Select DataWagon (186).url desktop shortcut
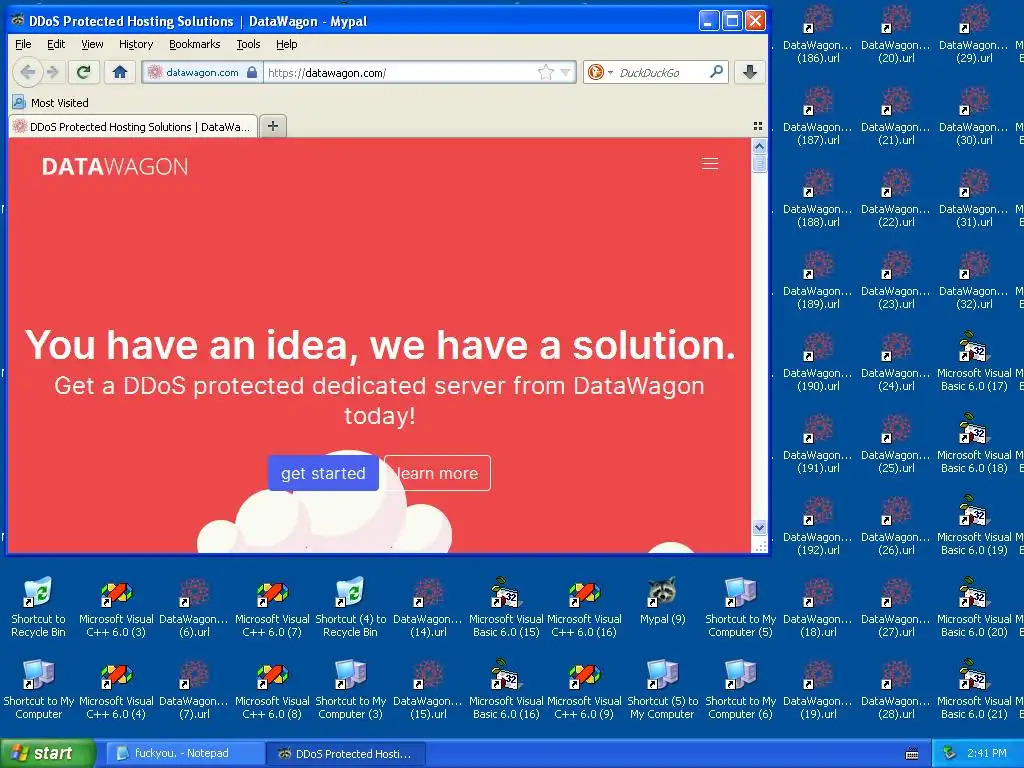Image resolution: width=1024 pixels, height=768 pixels. [x=818, y=34]
